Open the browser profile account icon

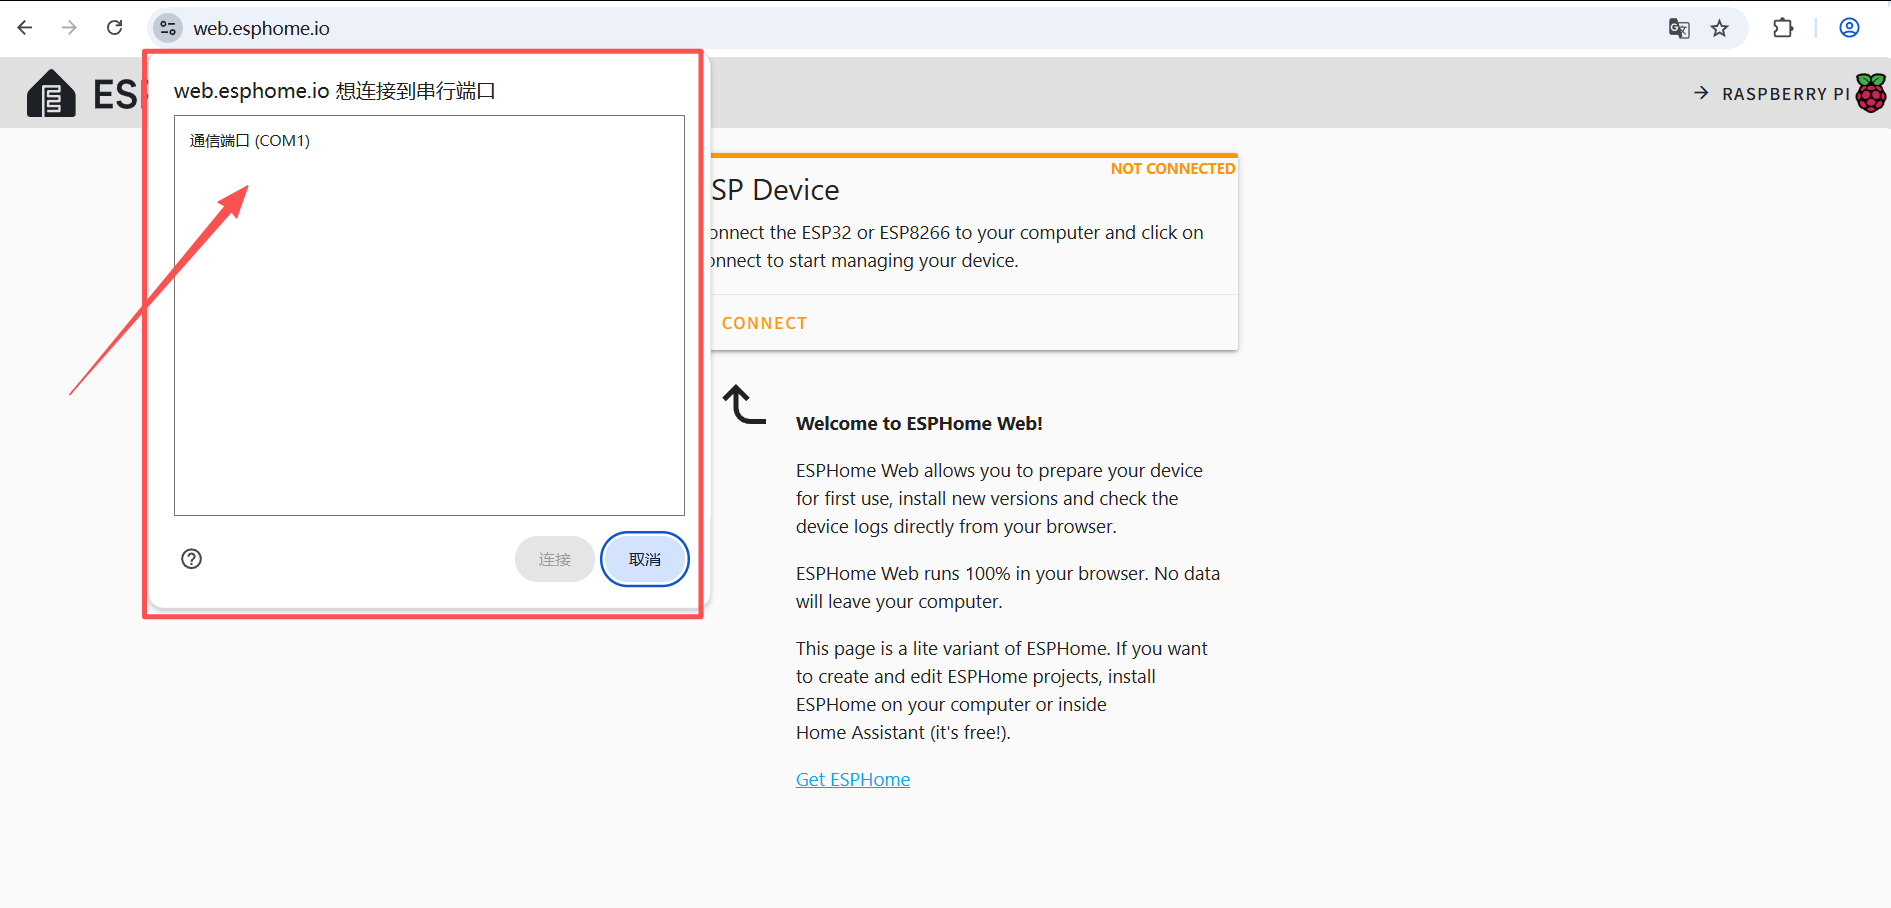(1849, 28)
